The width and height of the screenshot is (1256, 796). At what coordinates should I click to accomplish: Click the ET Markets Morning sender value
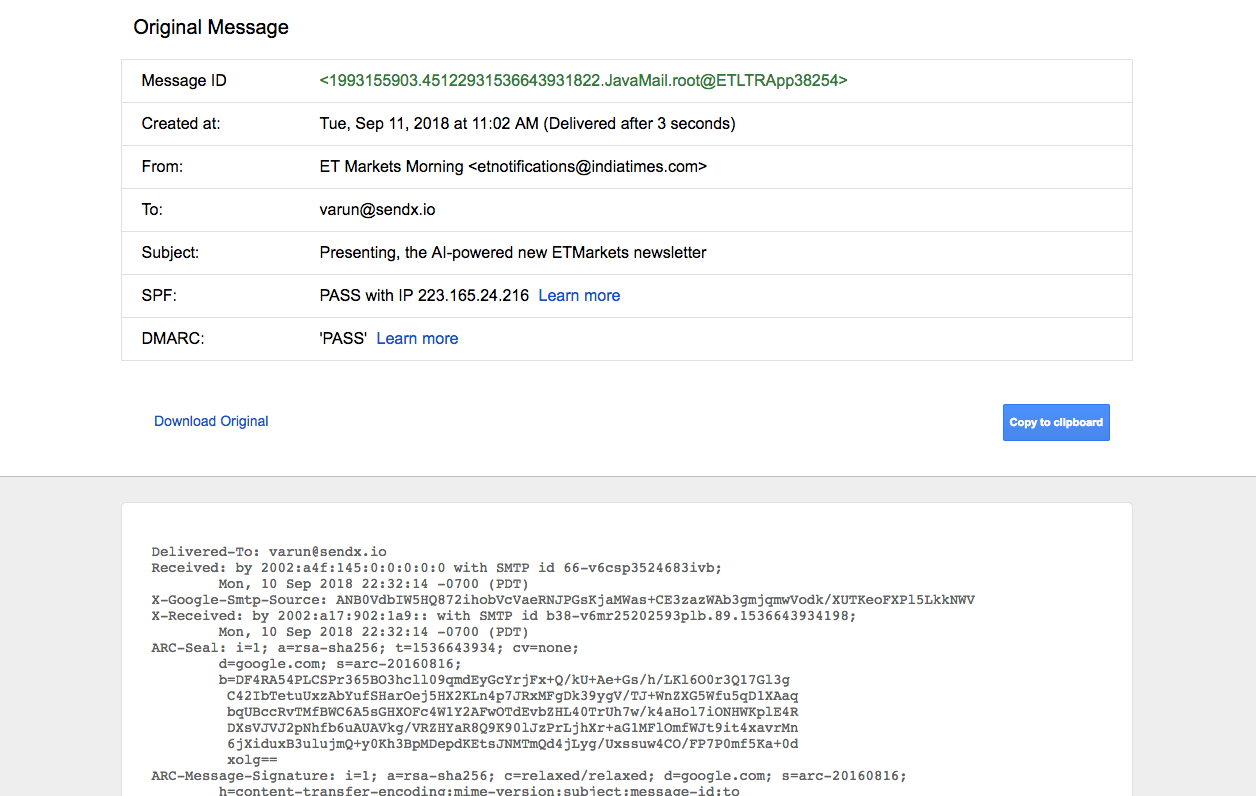point(513,167)
